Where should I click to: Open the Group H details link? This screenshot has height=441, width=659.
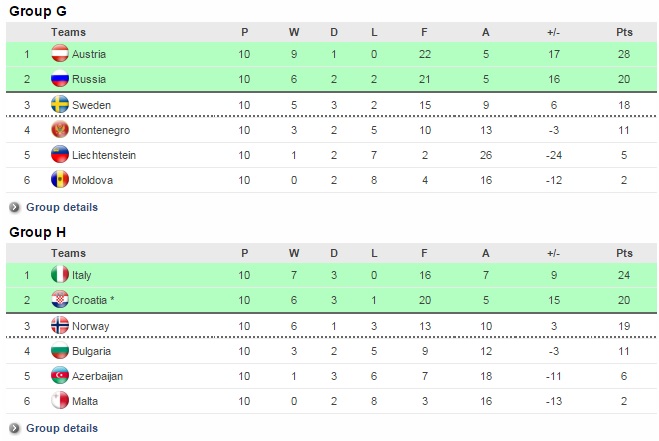click(x=62, y=428)
